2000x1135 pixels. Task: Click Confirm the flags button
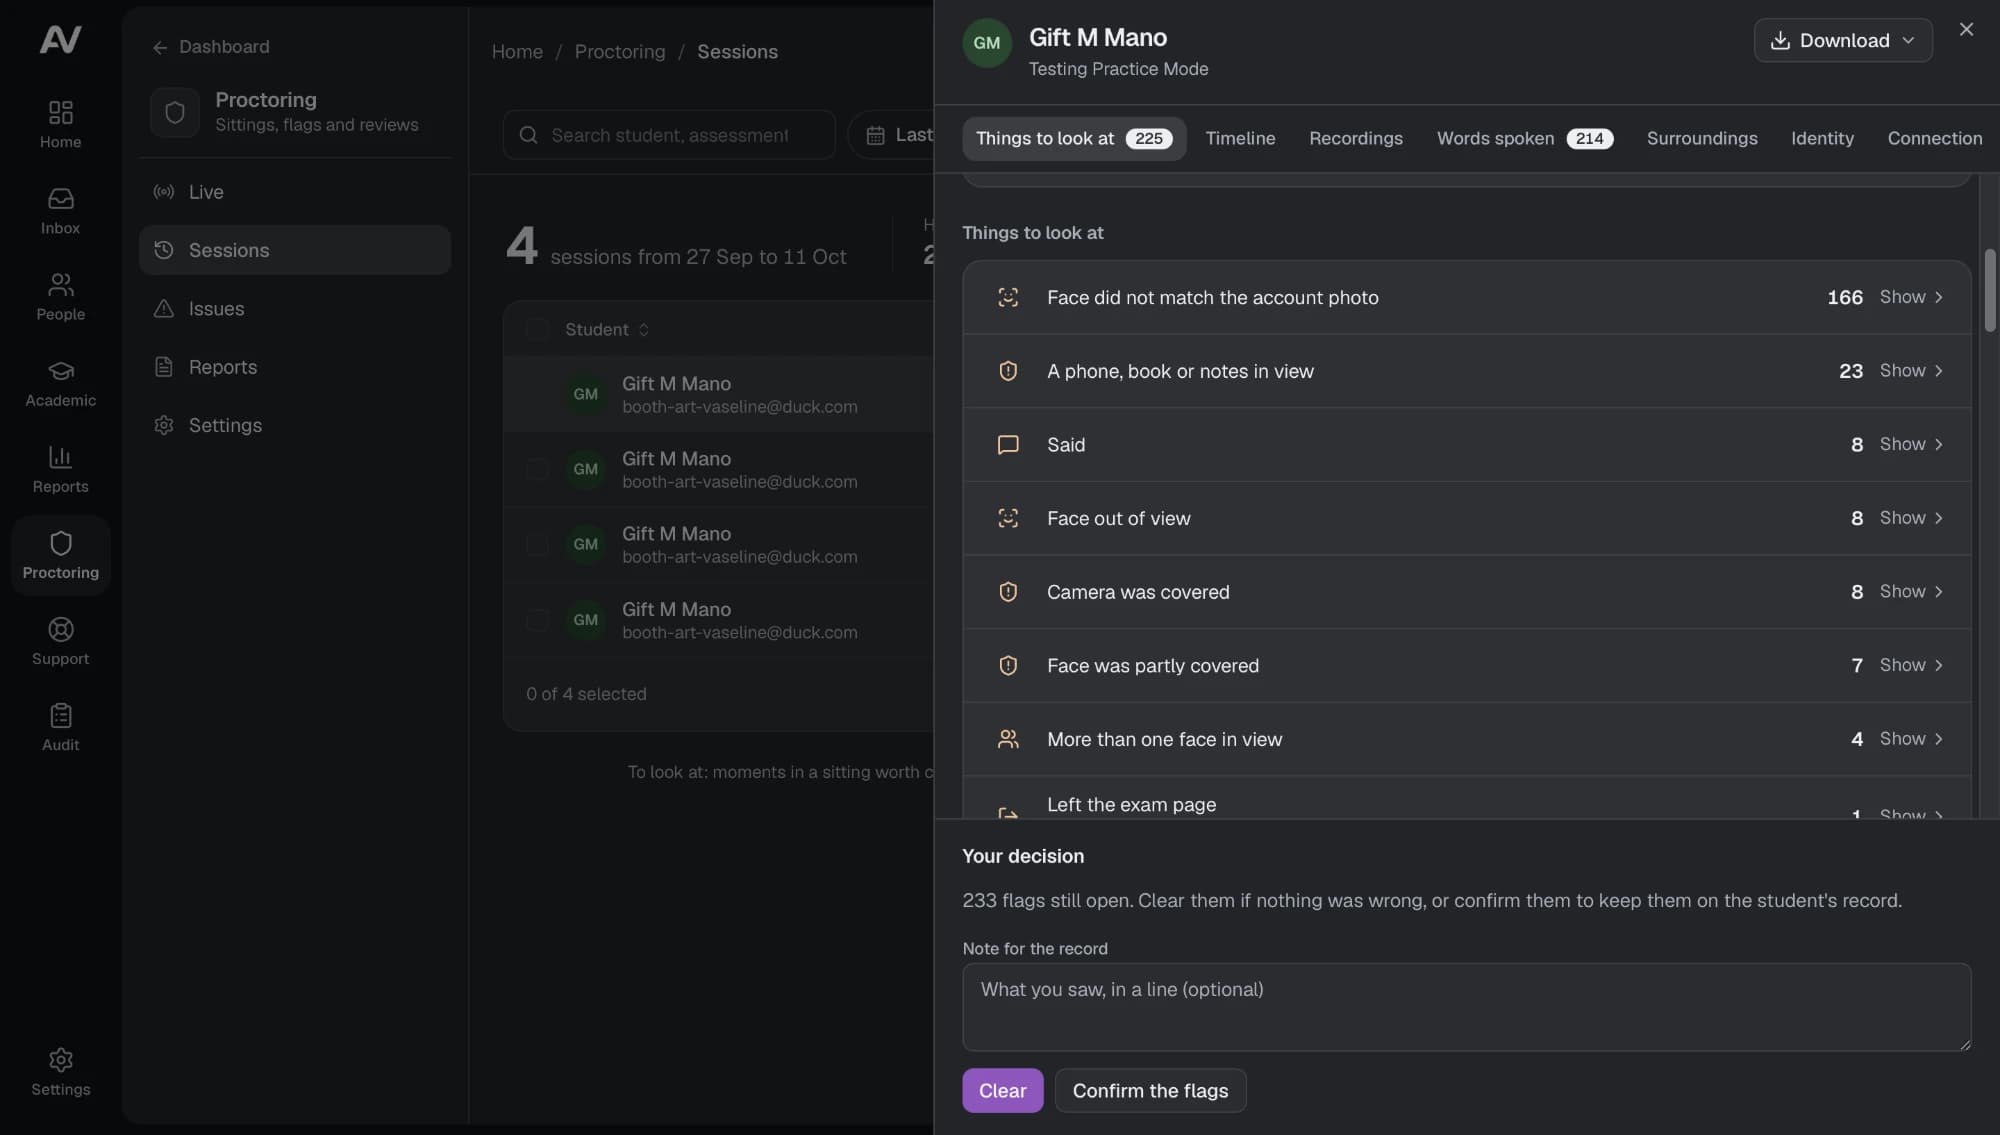point(1150,1091)
